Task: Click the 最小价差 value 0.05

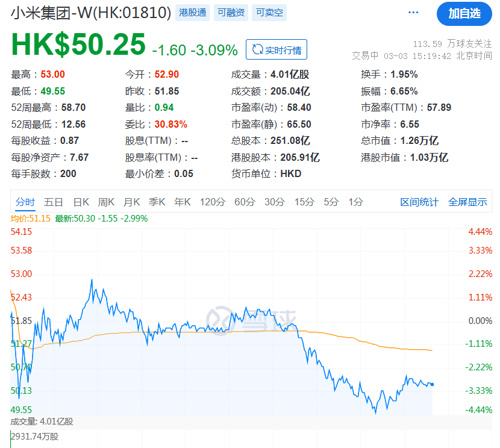Action: 184,174
